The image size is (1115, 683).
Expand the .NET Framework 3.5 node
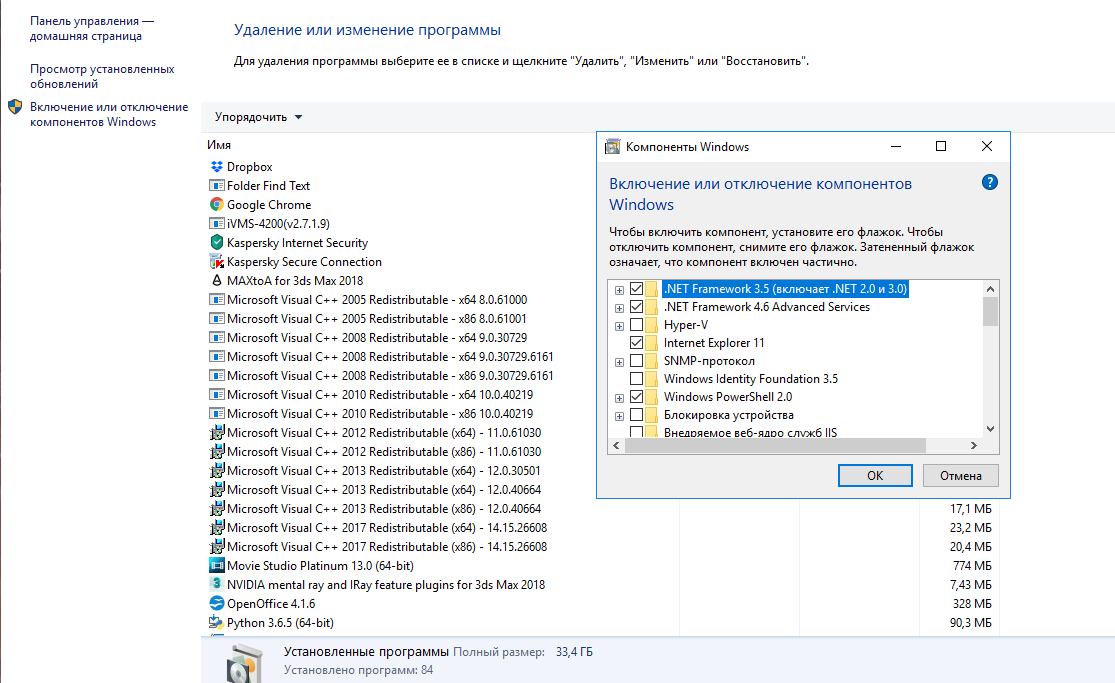(619, 290)
